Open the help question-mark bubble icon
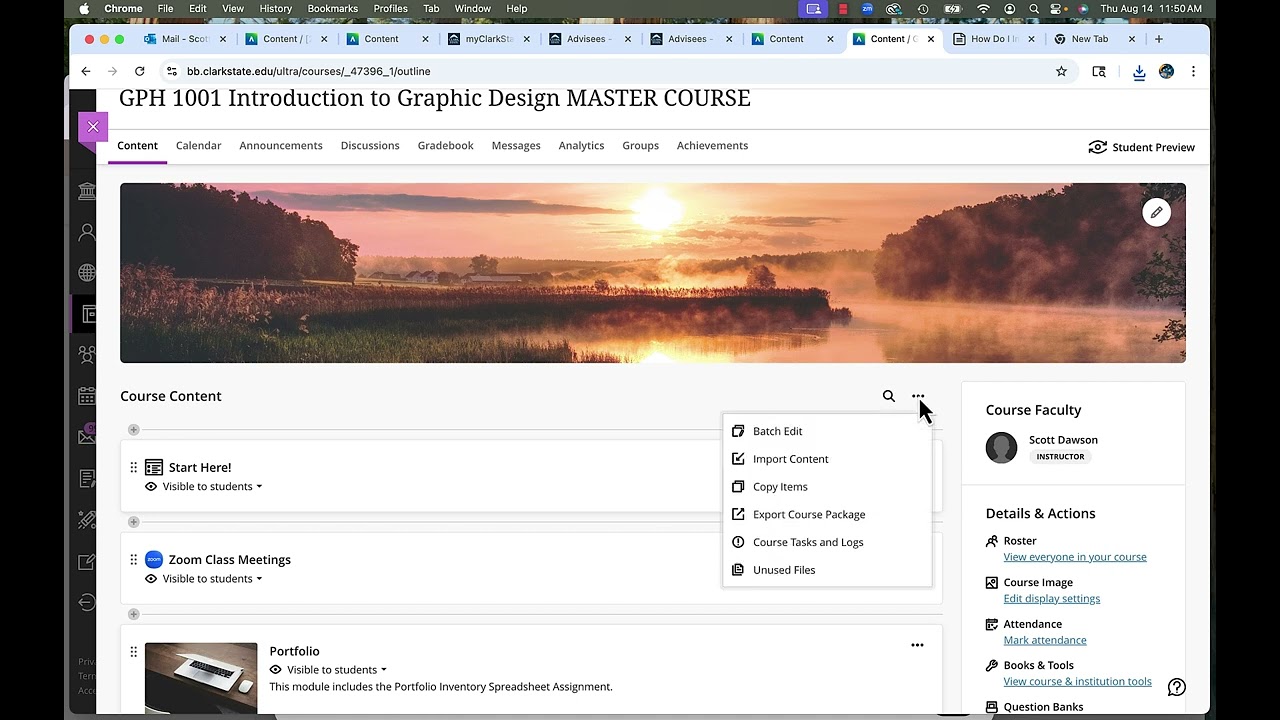The height and width of the screenshot is (720, 1280). pos(1177,687)
